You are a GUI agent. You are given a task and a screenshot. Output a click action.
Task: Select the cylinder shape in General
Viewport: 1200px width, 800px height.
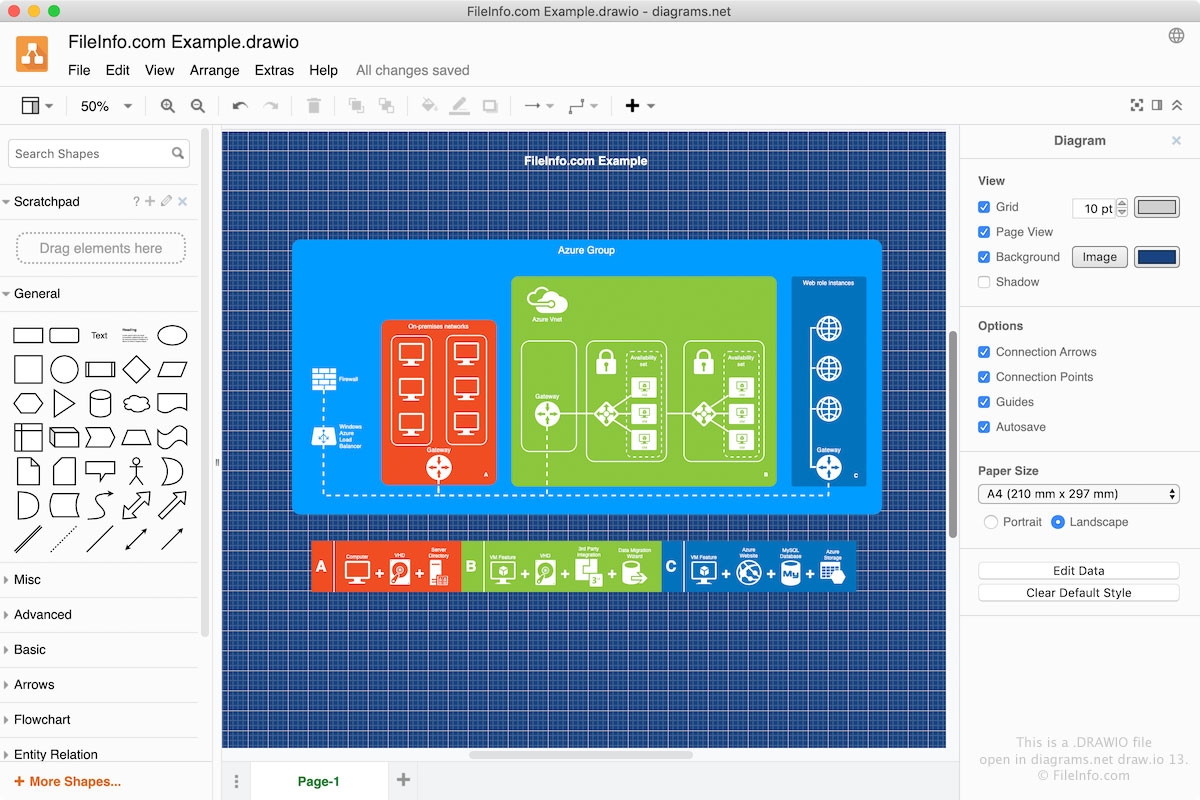pos(100,403)
